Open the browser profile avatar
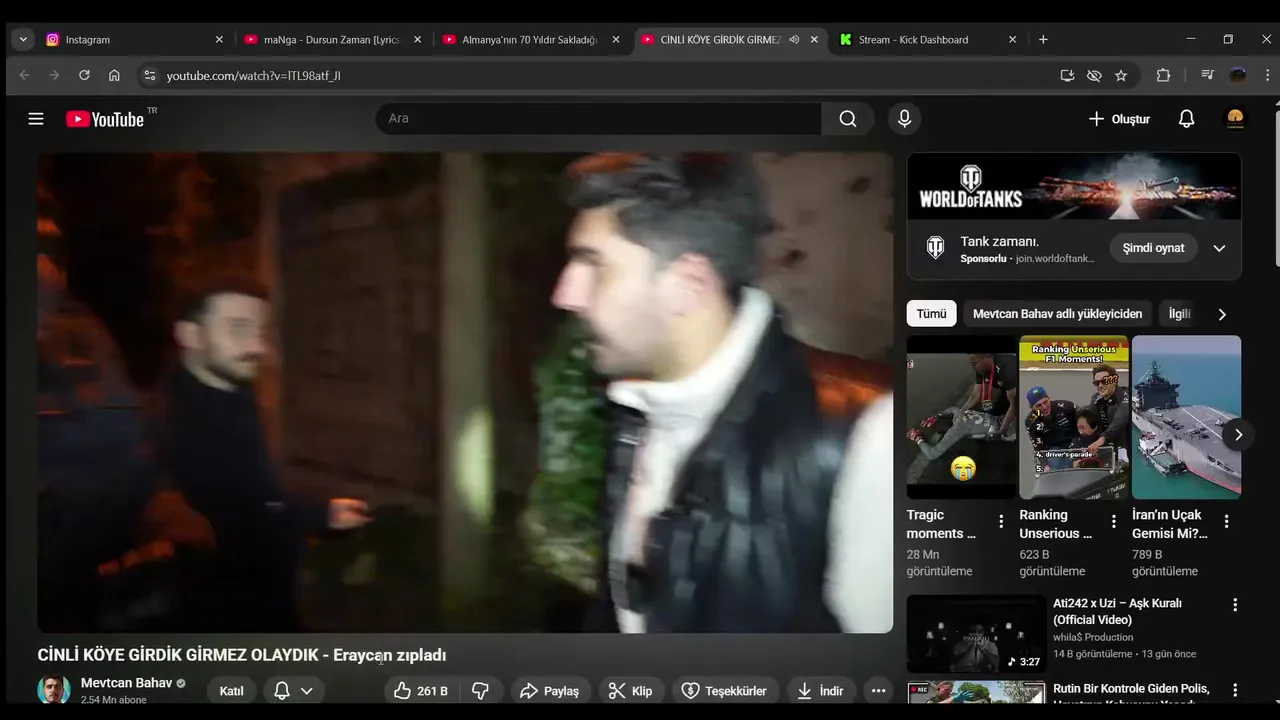Screen dimensions: 1280x720 tap(1238, 75)
